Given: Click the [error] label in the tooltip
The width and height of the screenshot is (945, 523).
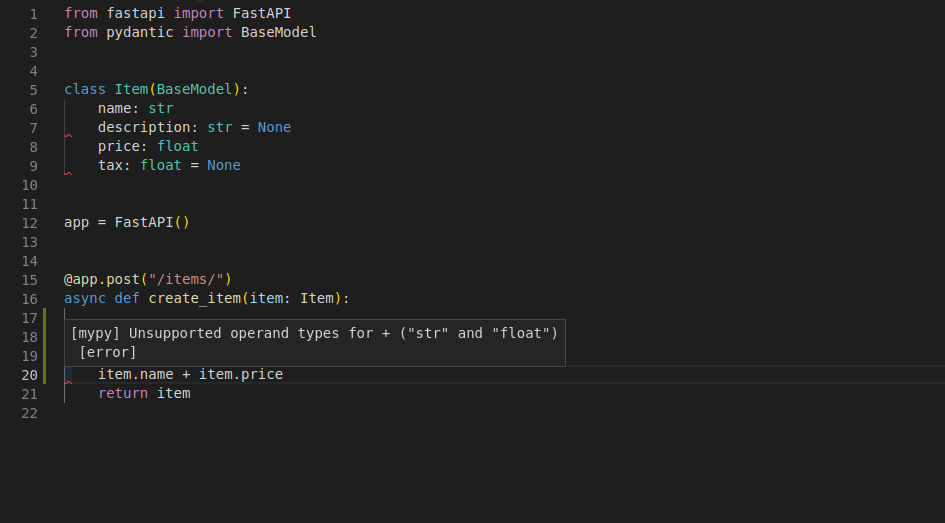Looking at the screenshot, I should click(108, 352).
